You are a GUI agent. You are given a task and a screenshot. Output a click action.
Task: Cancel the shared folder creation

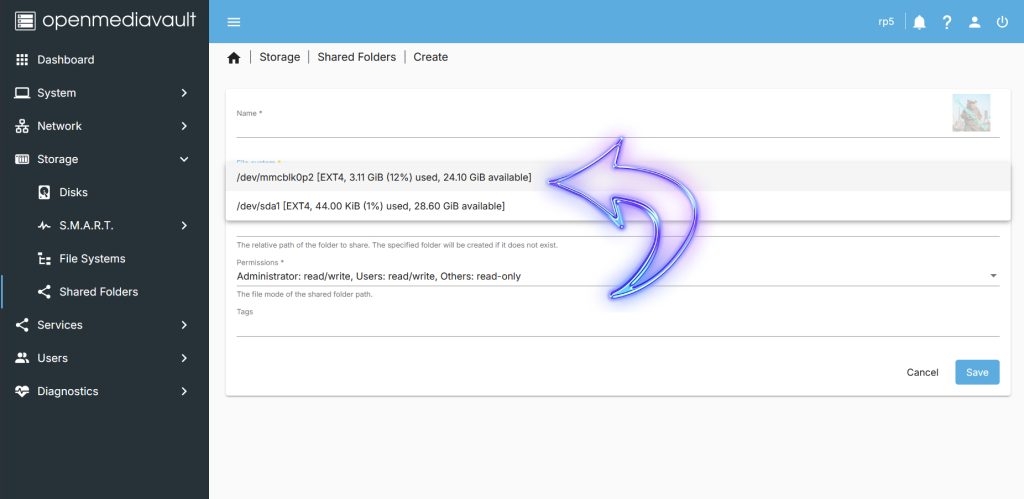click(x=922, y=372)
